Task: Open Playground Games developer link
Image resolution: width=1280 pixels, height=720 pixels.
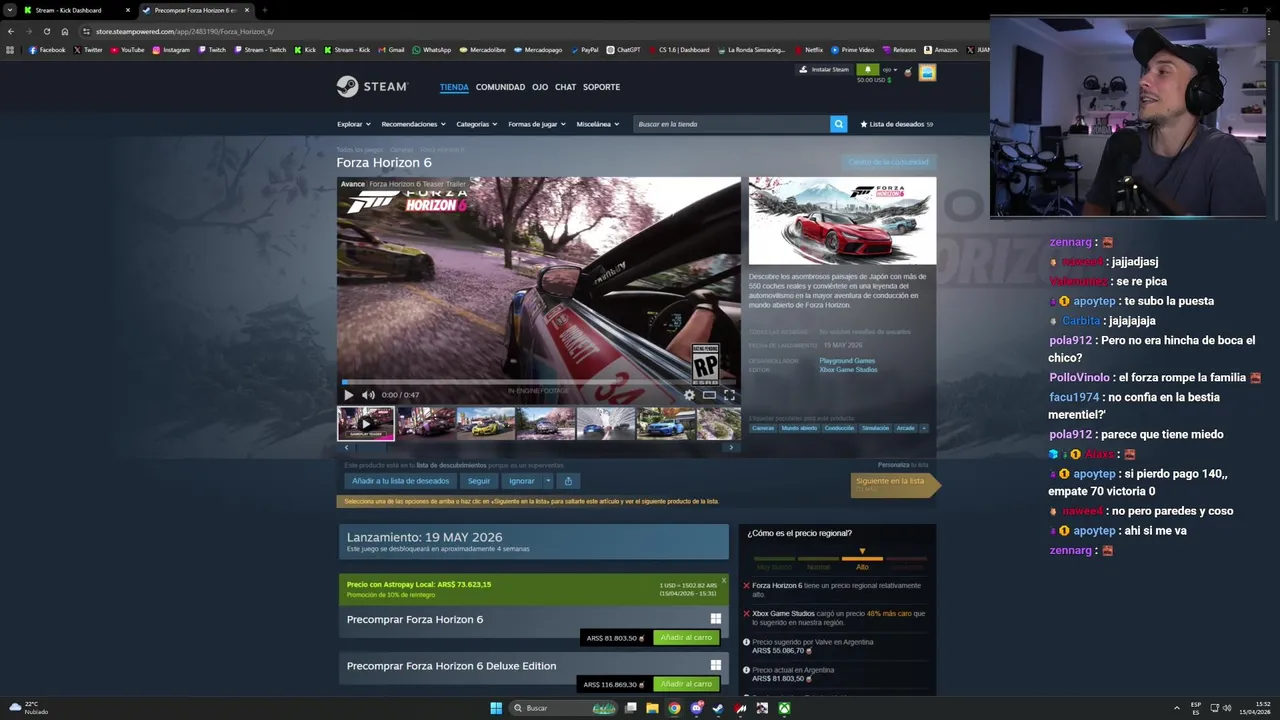Action: tap(847, 361)
